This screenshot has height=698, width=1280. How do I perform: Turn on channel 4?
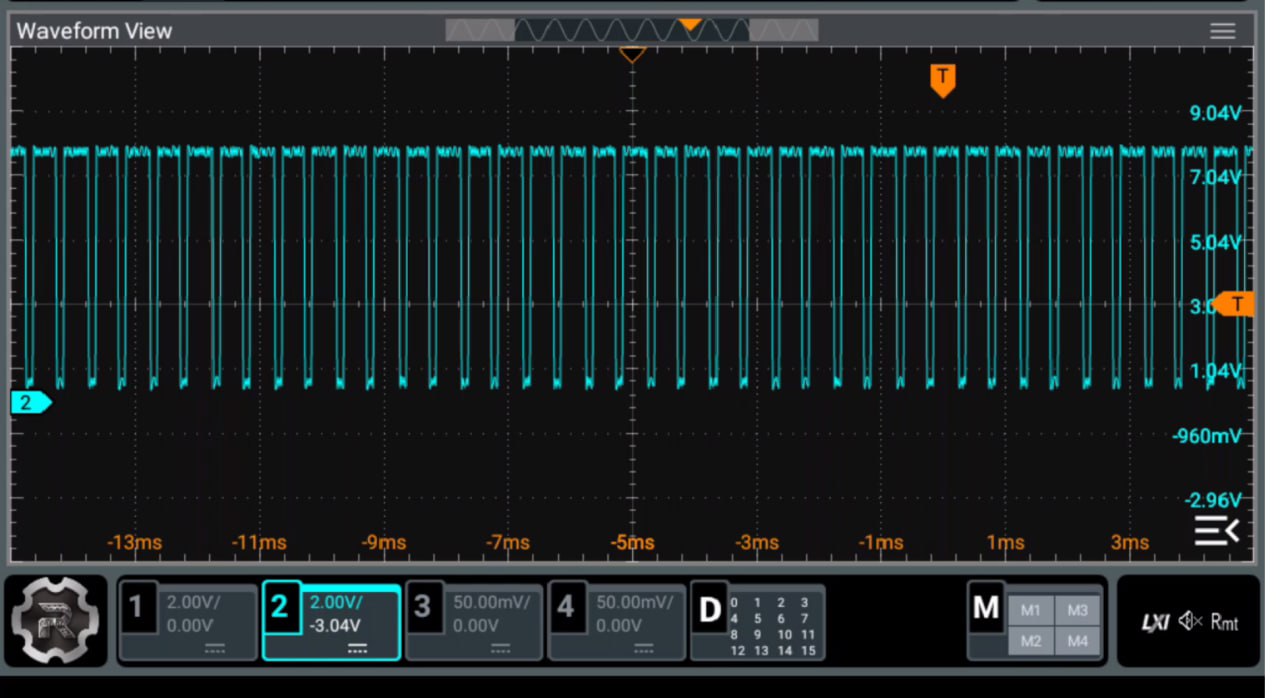(x=565, y=606)
